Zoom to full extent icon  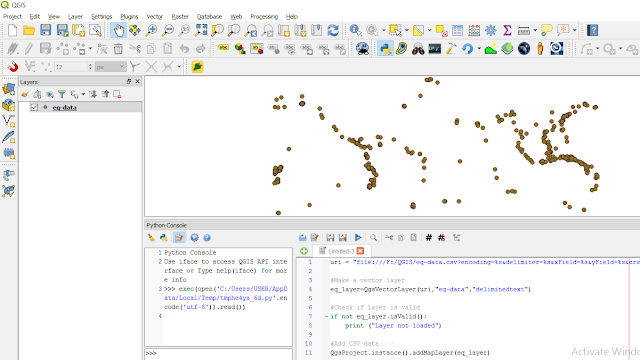click(201, 30)
